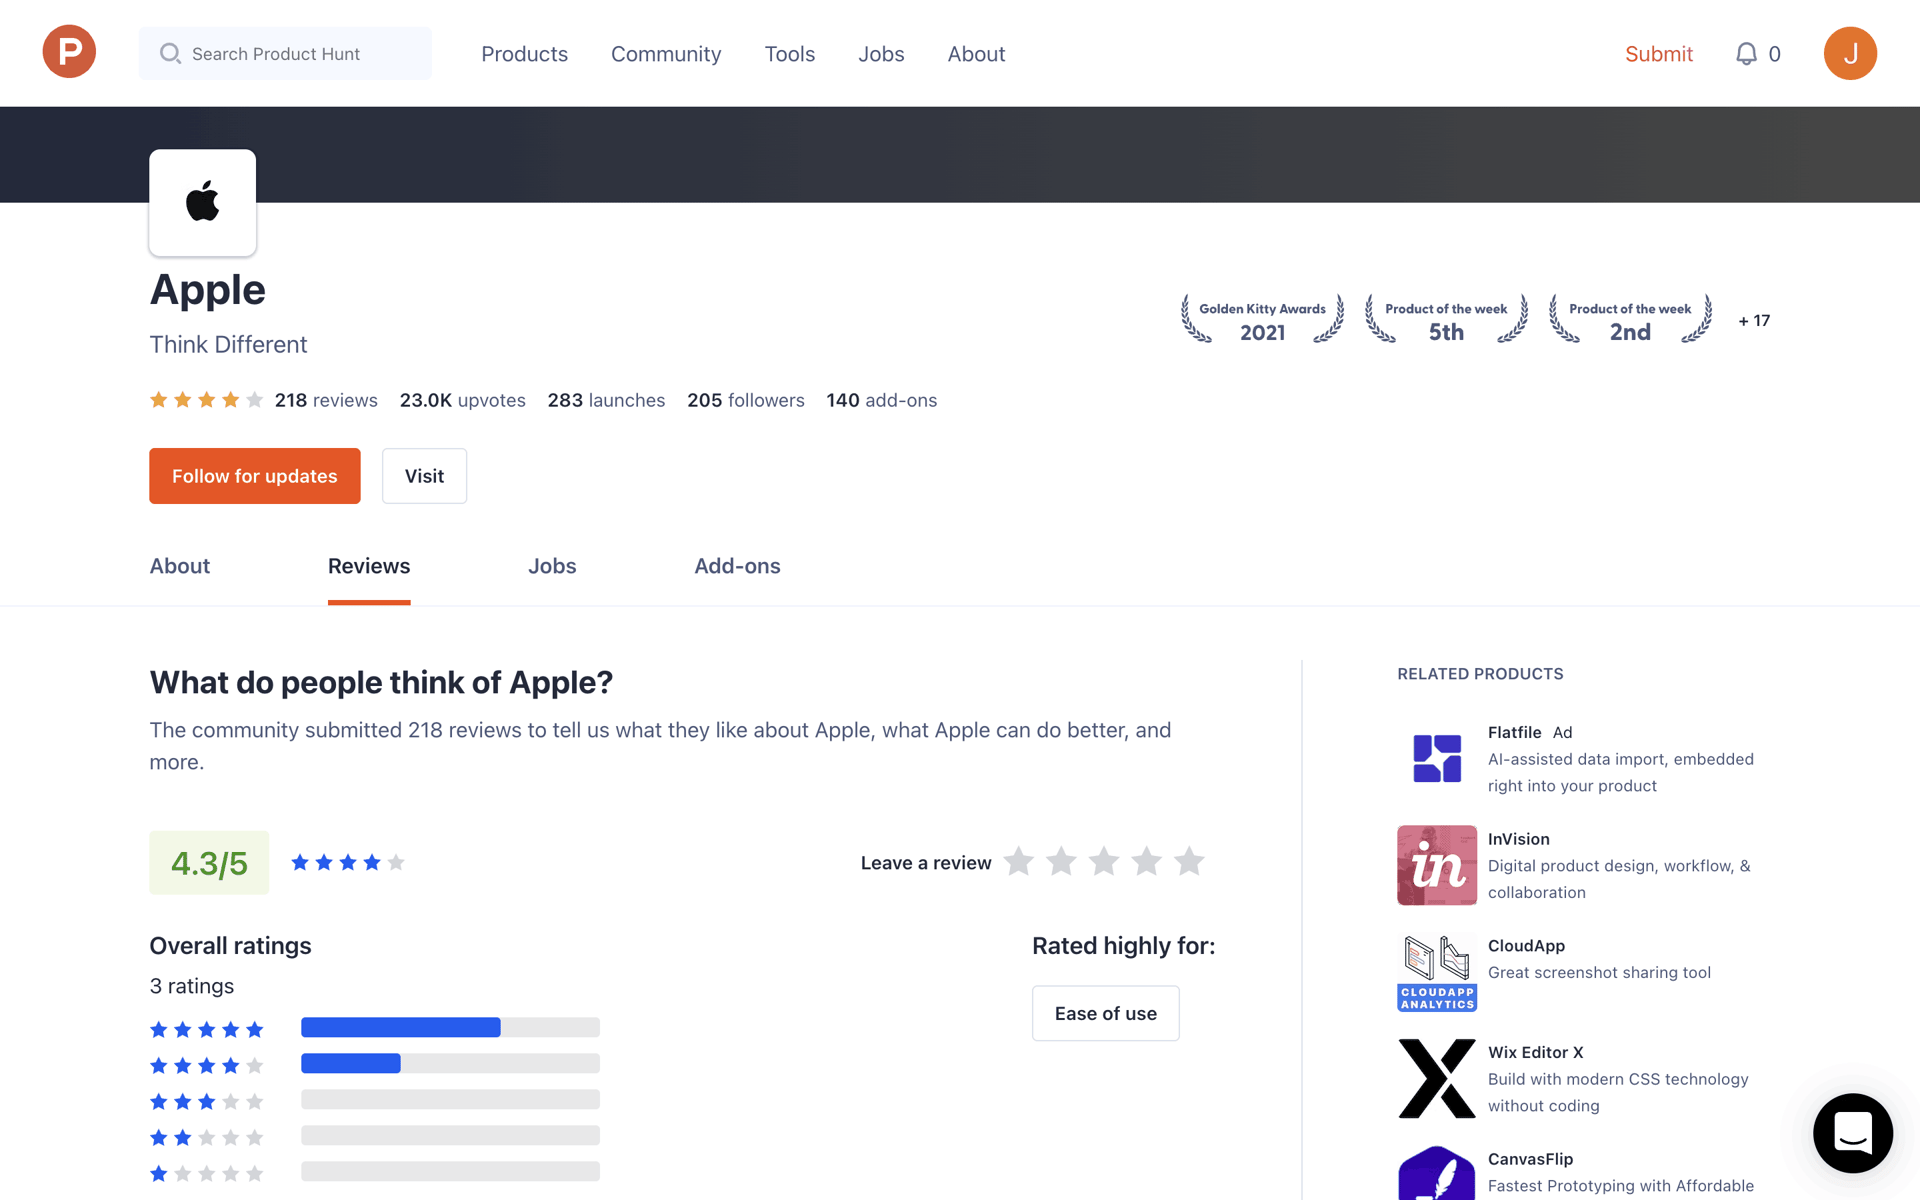Rate three stars in Leave a review
The width and height of the screenshot is (1920, 1200).
click(1104, 861)
